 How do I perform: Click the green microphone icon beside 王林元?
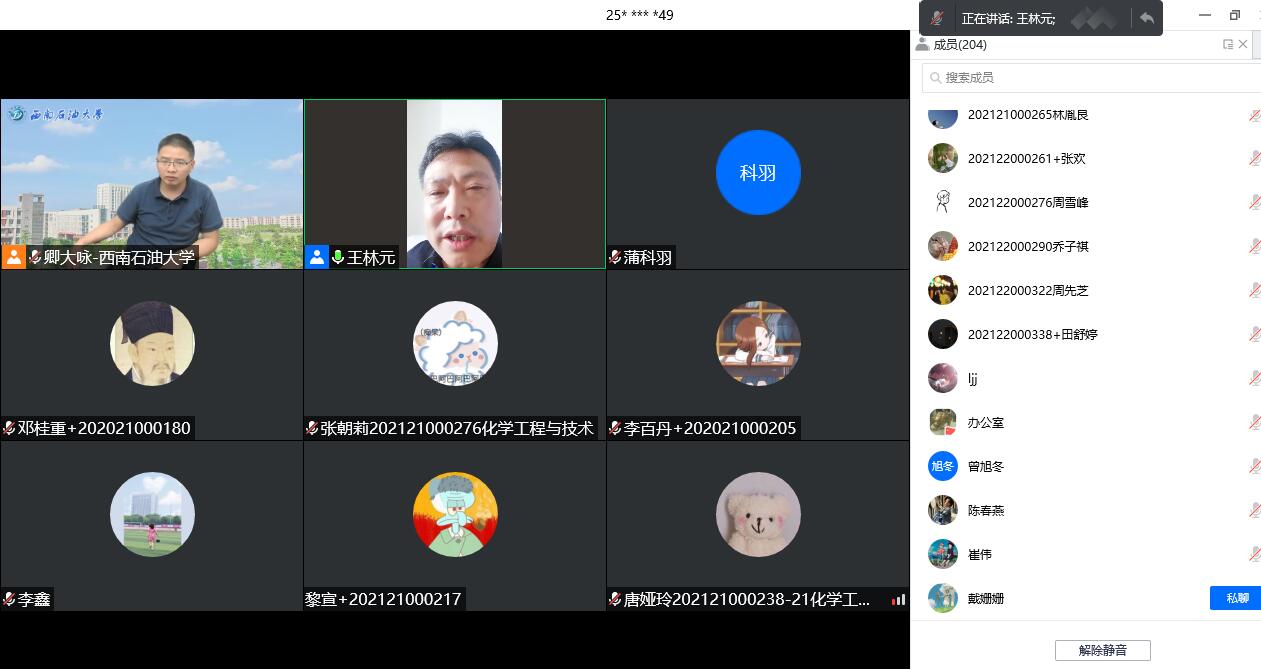[x=338, y=258]
